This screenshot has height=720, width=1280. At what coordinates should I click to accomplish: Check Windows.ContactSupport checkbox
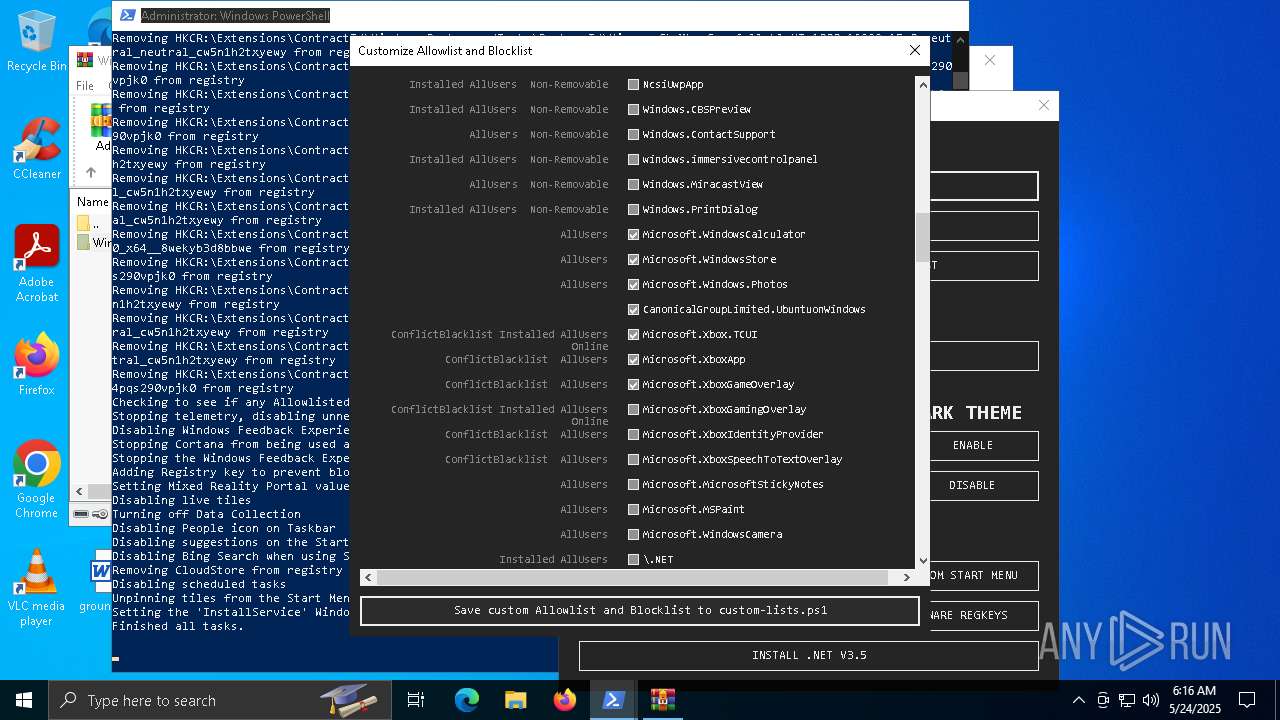pos(633,134)
